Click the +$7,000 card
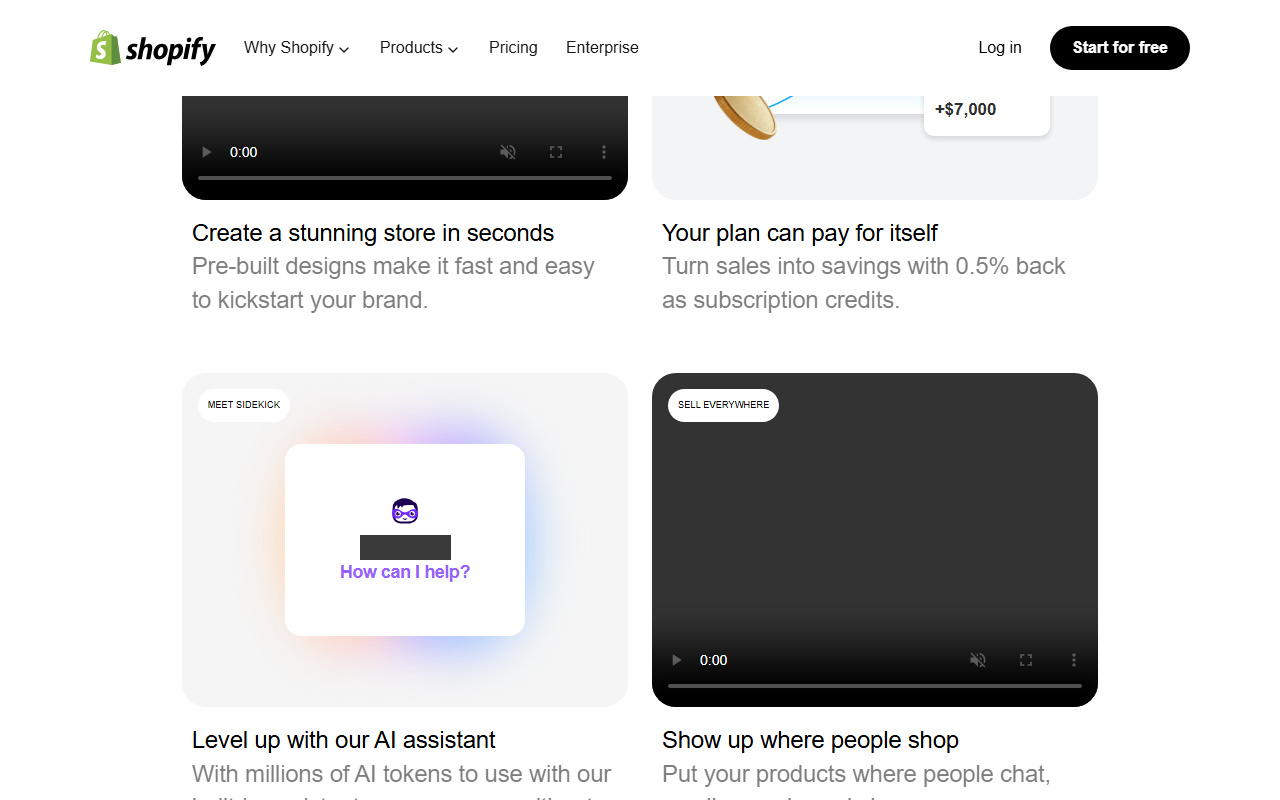 [987, 115]
